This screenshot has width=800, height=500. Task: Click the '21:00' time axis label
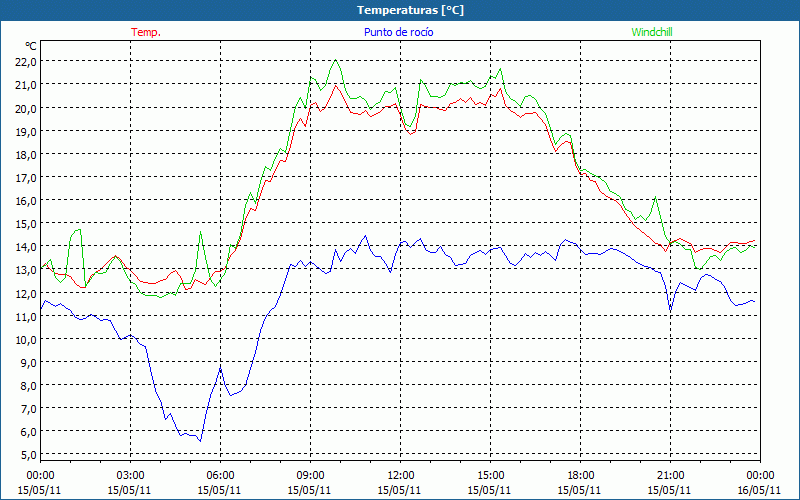point(670,475)
